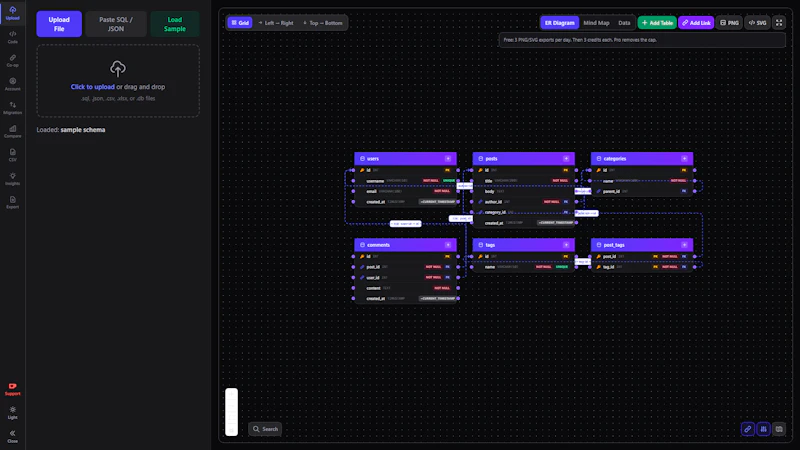Viewport: 800px width, 450px height.
Task: Open the Co-op section in sidebar
Action: pyautogui.click(x=12, y=60)
